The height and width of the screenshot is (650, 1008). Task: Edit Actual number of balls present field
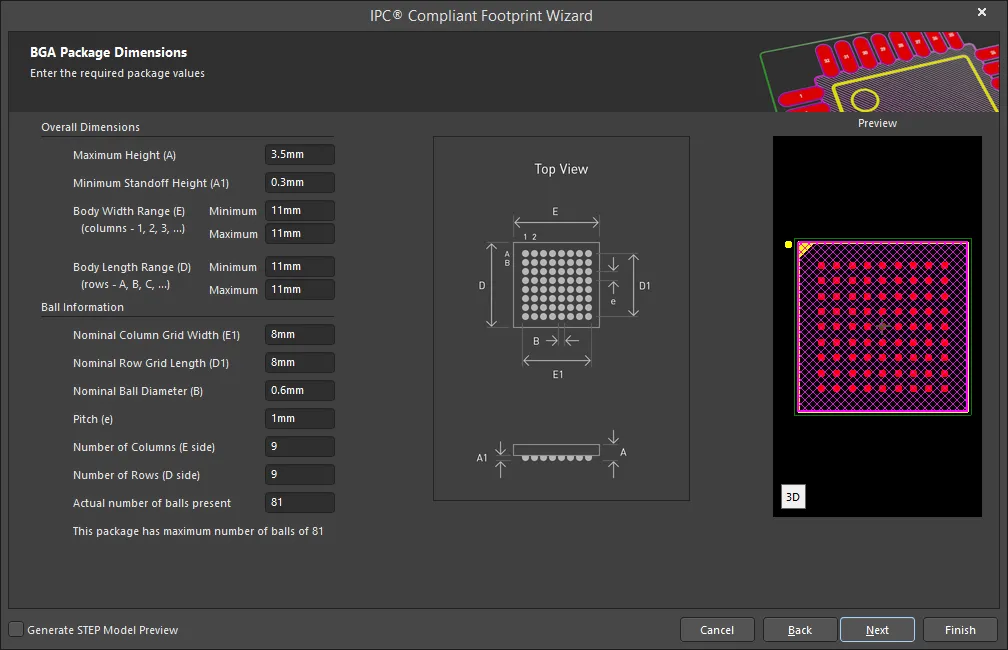pyautogui.click(x=300, y=502)
